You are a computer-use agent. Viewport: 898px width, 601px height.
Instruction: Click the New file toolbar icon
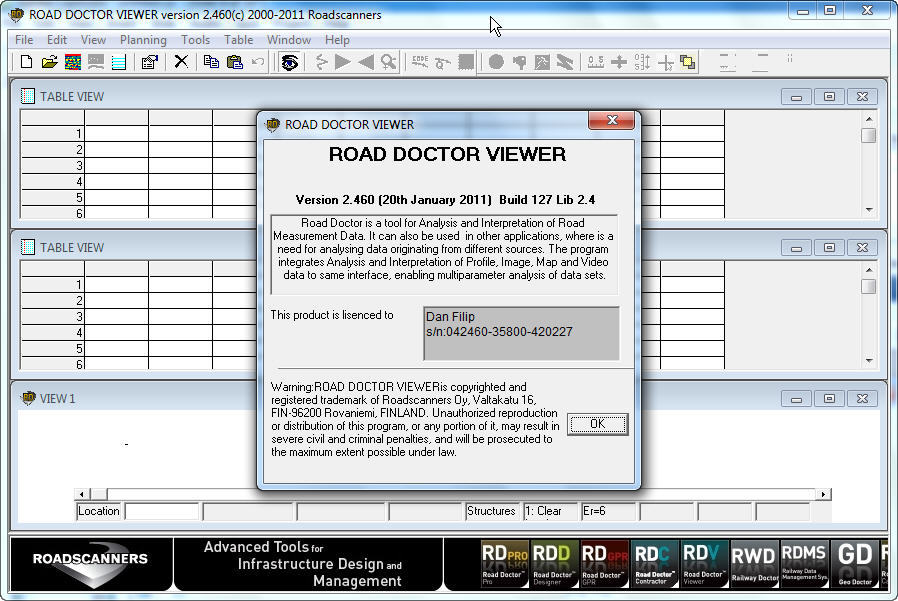(x=26, y=62)
